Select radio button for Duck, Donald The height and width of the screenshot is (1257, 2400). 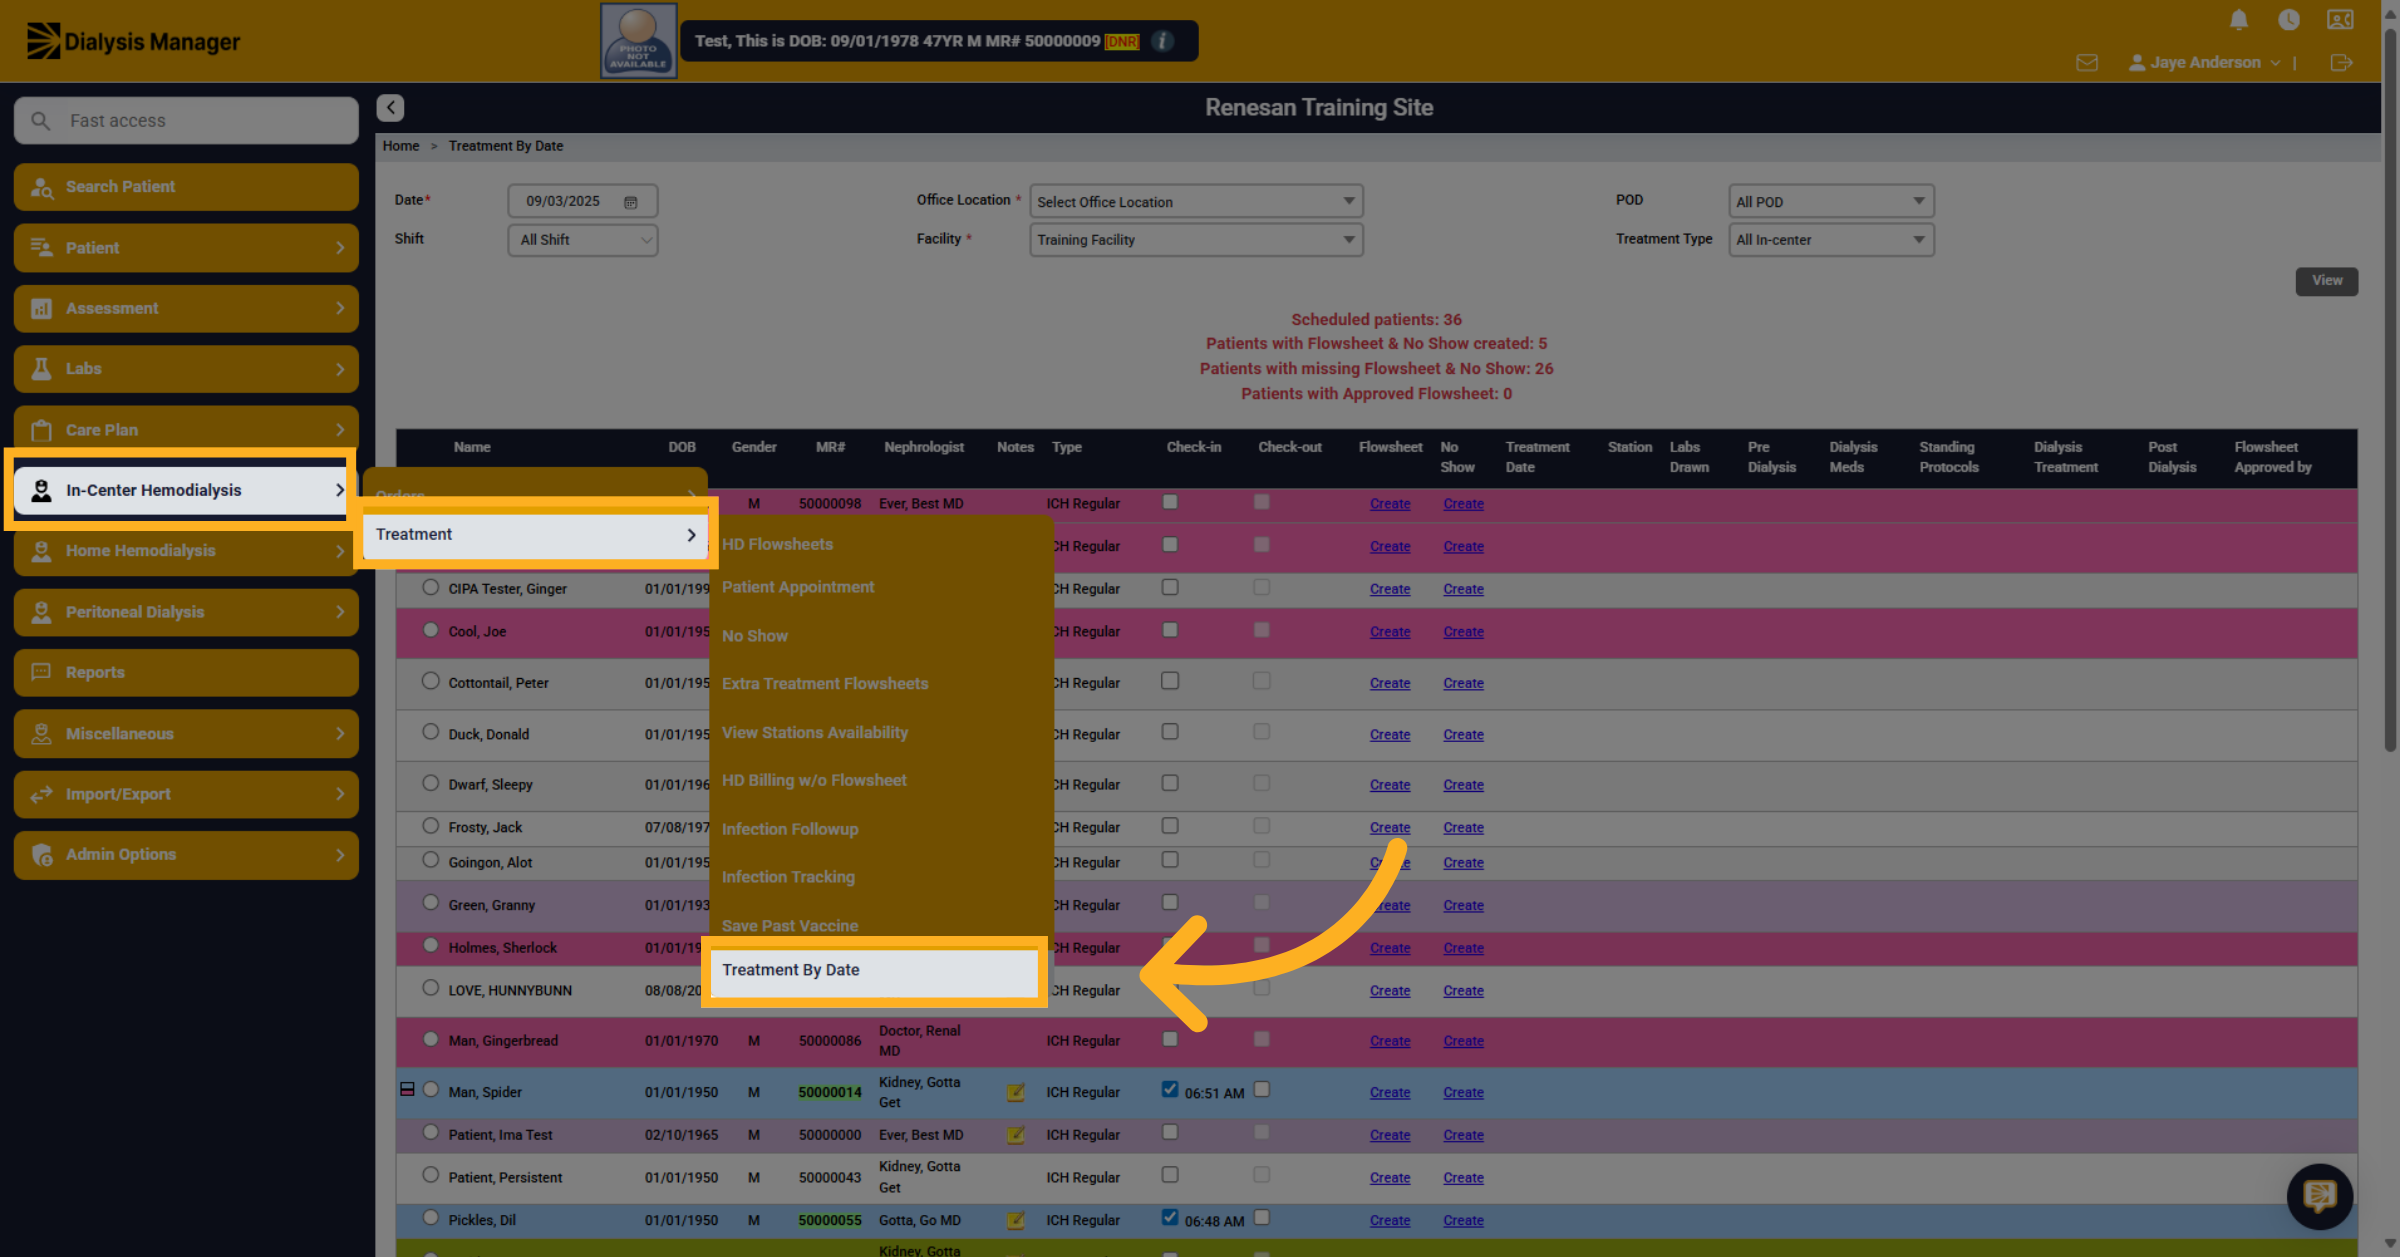tap(430, 732)
